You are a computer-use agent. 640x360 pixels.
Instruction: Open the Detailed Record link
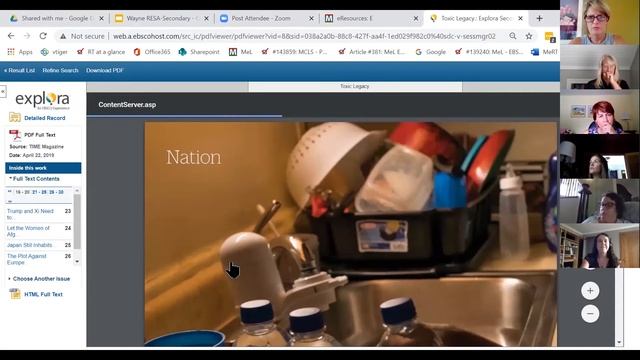[x=44, y=118]
